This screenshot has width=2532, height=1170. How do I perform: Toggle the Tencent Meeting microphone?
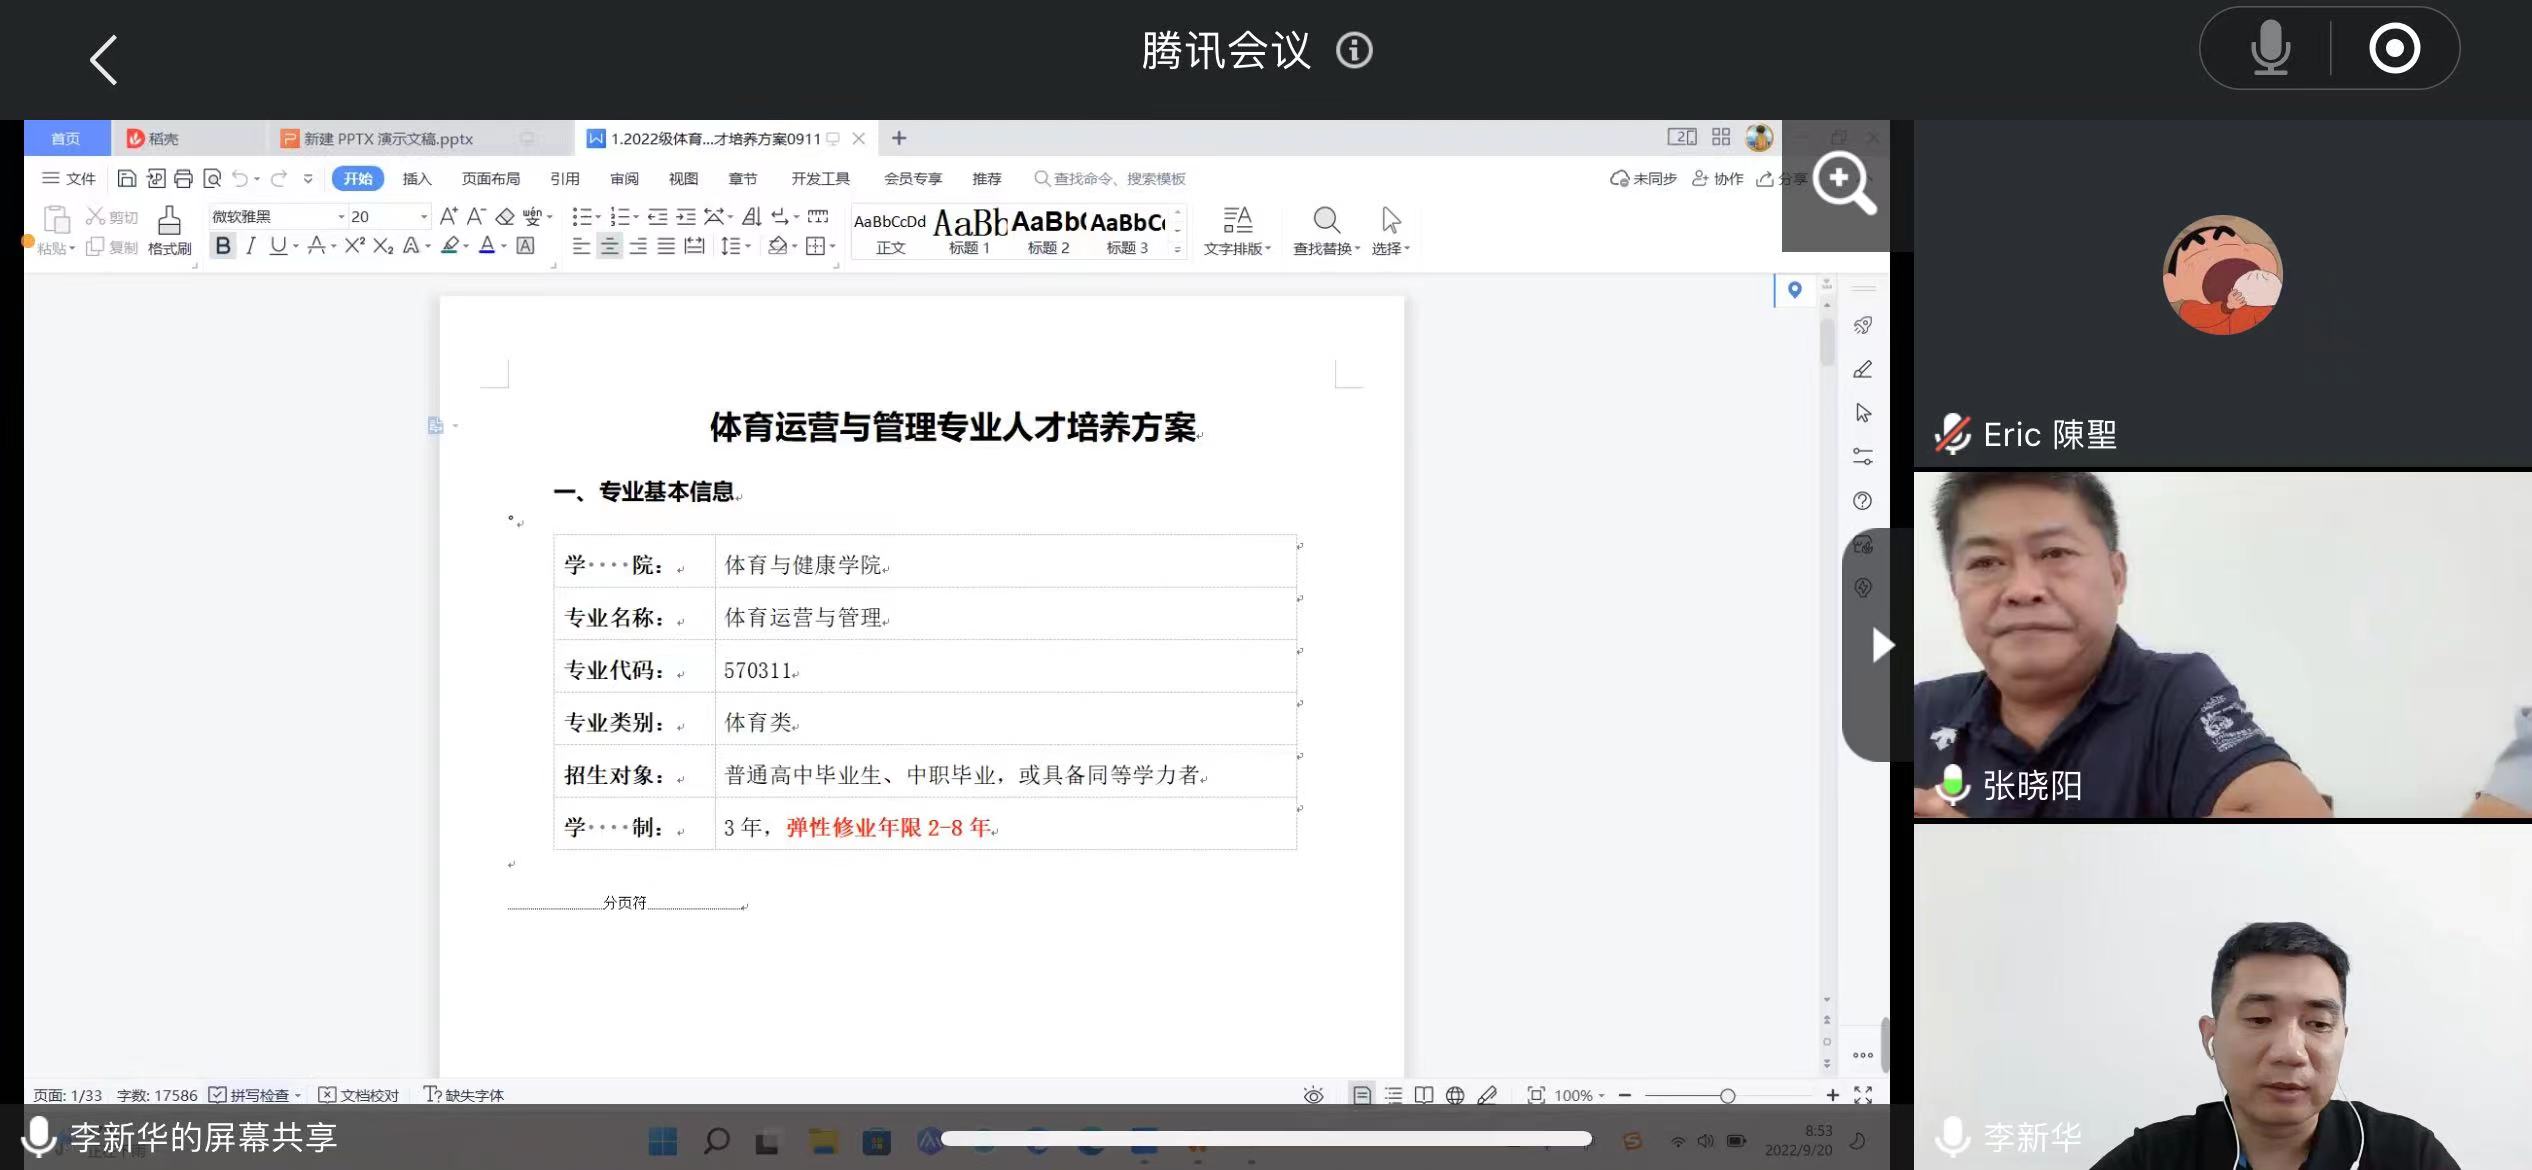pos(2270,48)
